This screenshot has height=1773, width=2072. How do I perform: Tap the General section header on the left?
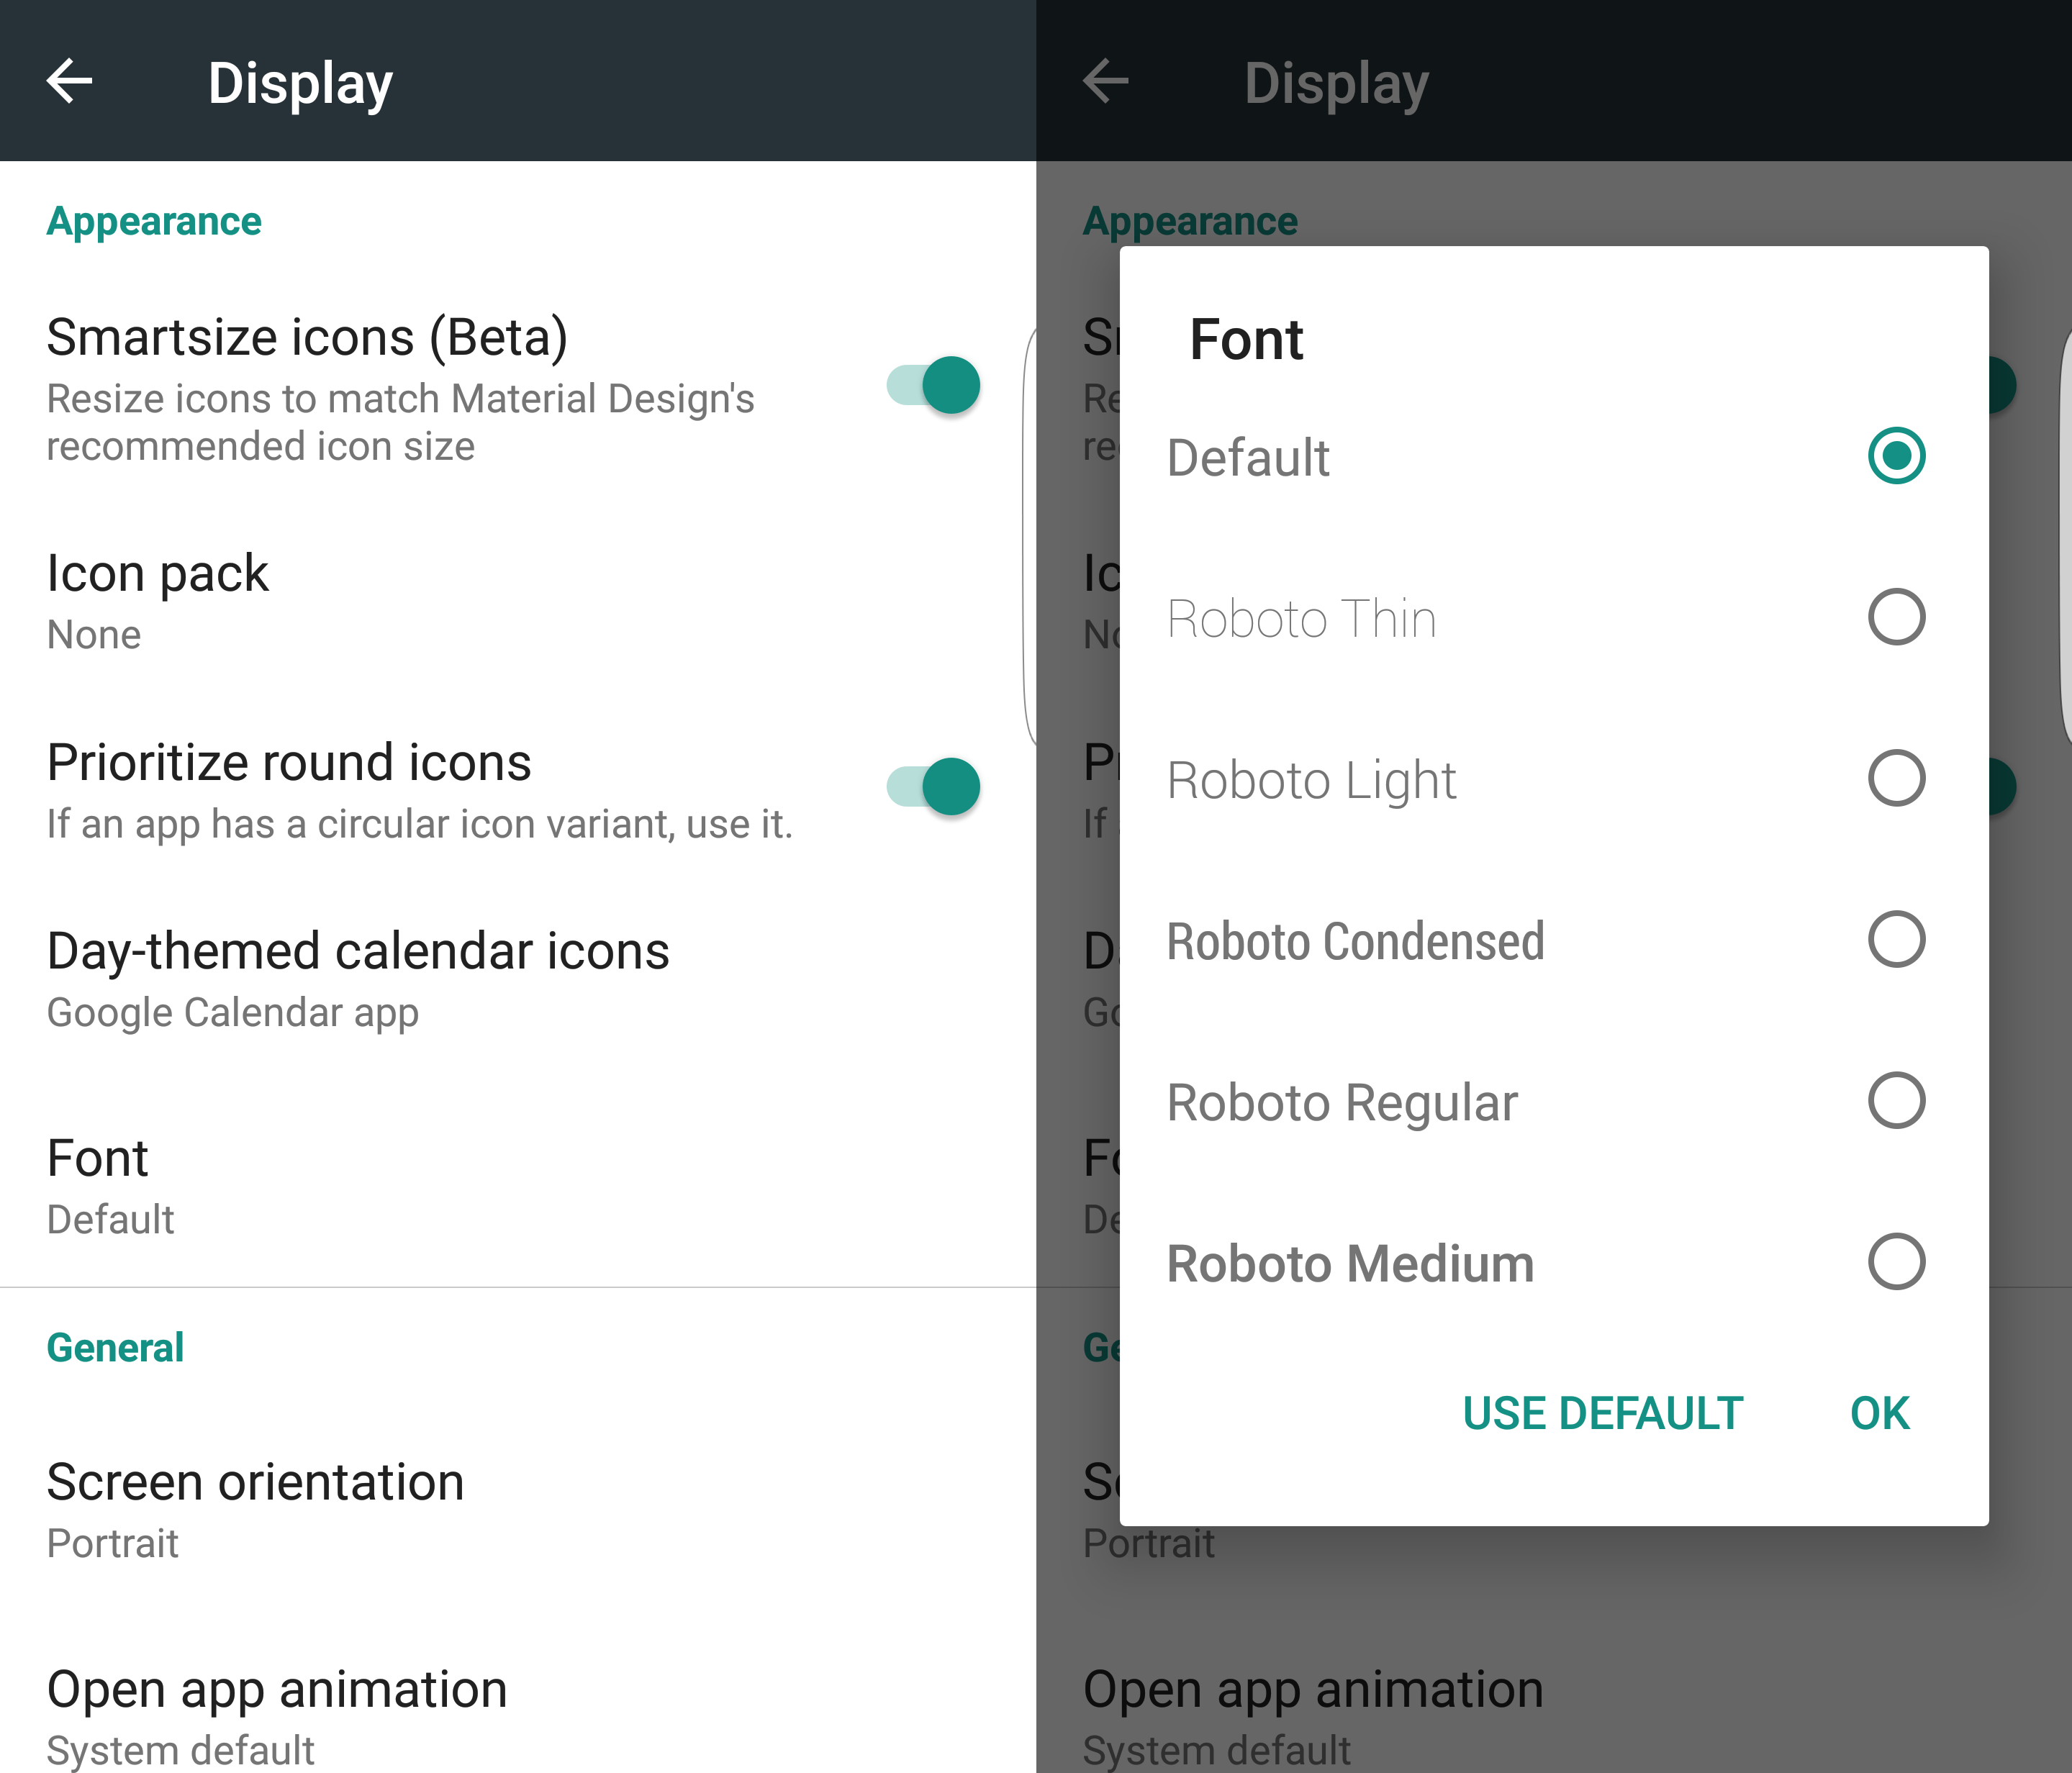tap(115, 1347)
